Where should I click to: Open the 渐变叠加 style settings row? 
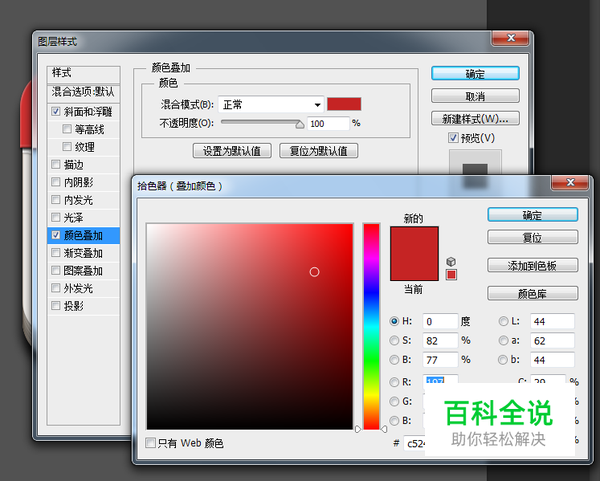click(x=83, y=253)
